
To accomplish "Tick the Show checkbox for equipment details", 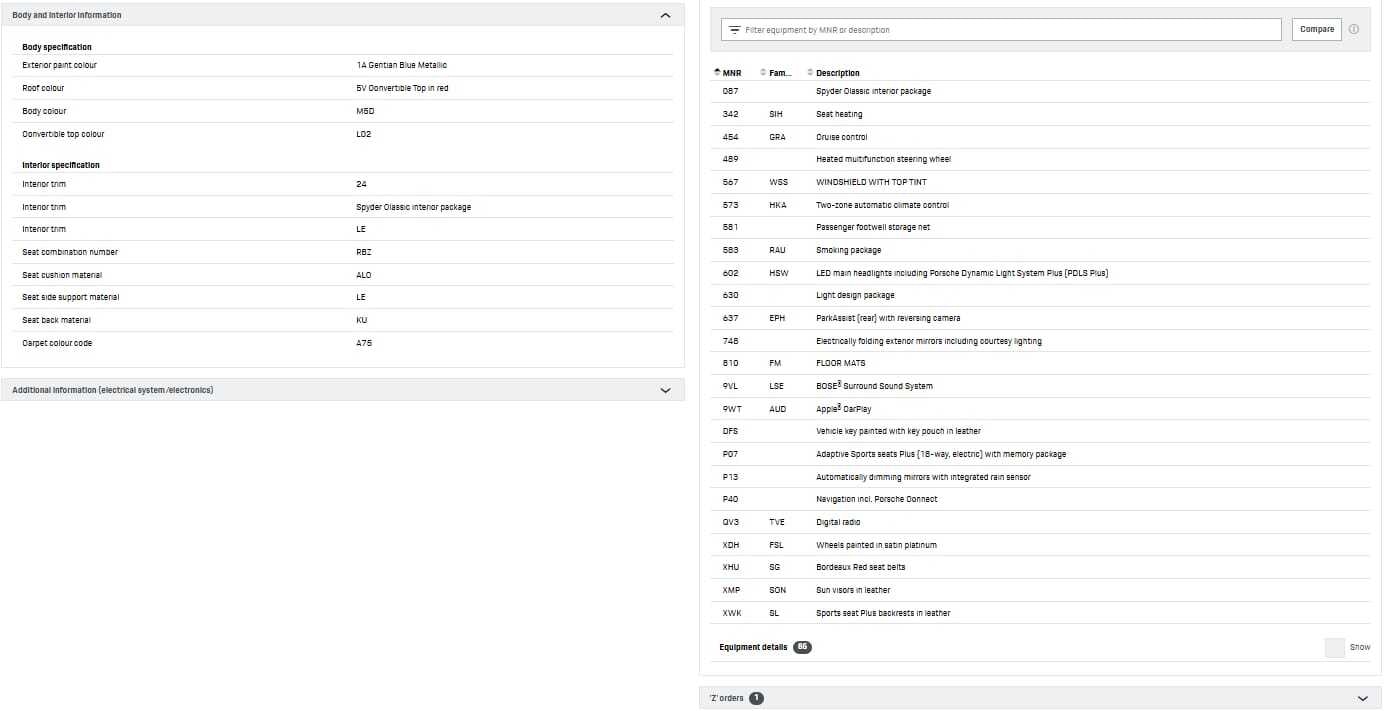I will coord(1334,647).
